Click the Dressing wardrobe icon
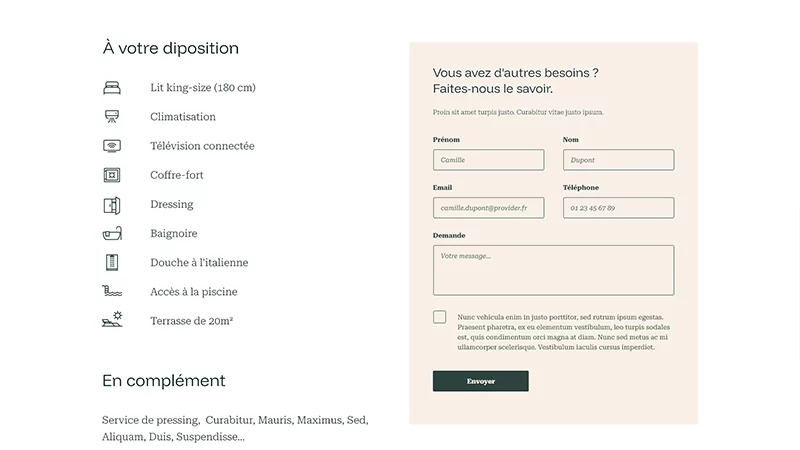Screen dimensions: 800x450 112,205
